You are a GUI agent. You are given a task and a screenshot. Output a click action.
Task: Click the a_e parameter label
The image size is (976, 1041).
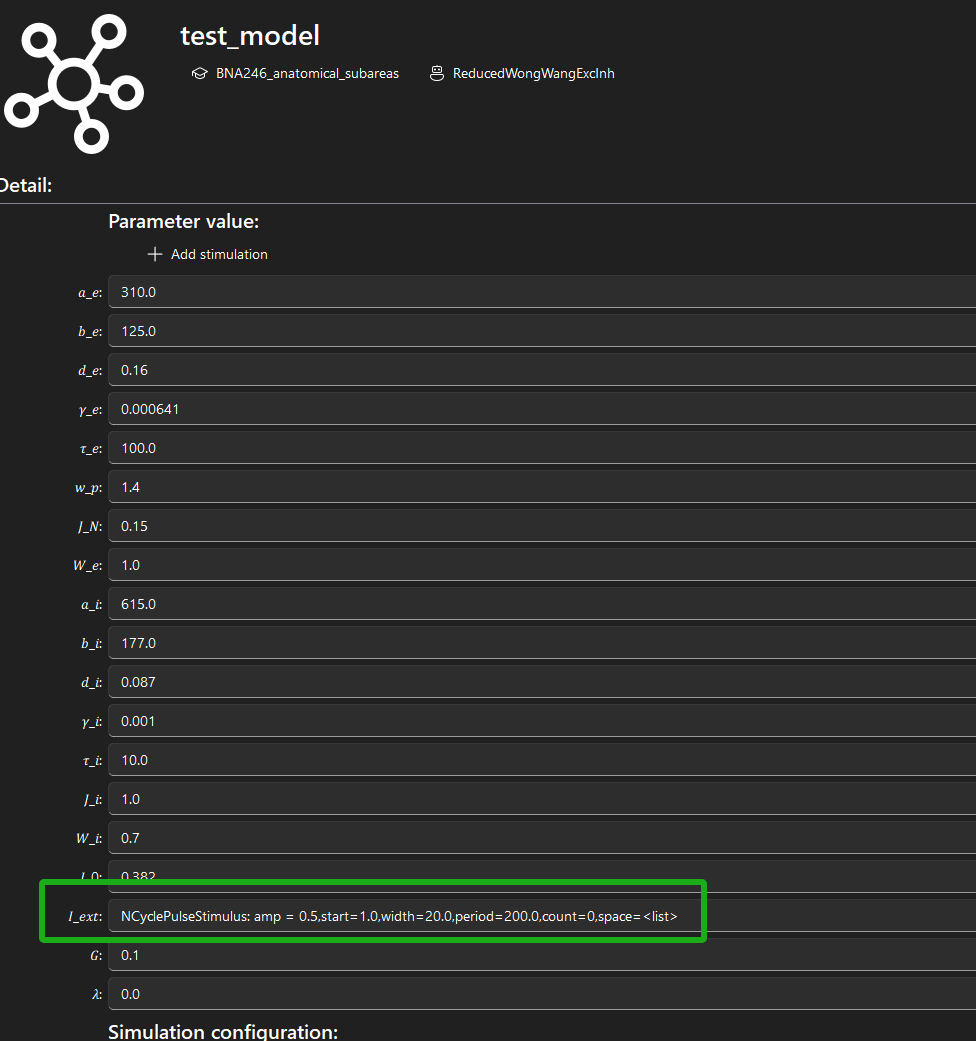tap(90, 293)
